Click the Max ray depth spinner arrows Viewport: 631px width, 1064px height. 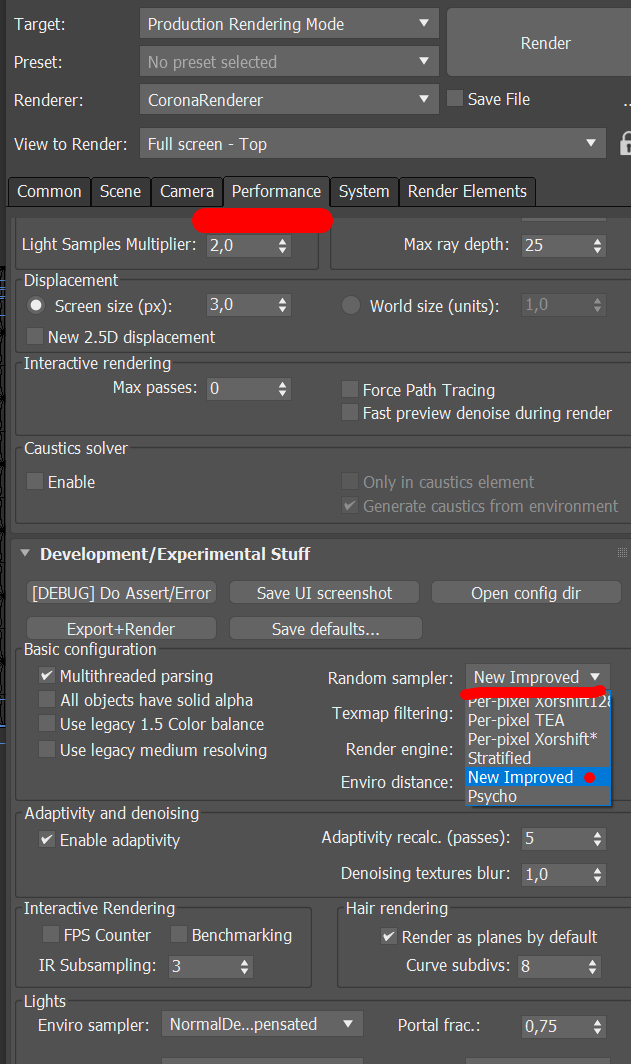click(x=597, y=245)
